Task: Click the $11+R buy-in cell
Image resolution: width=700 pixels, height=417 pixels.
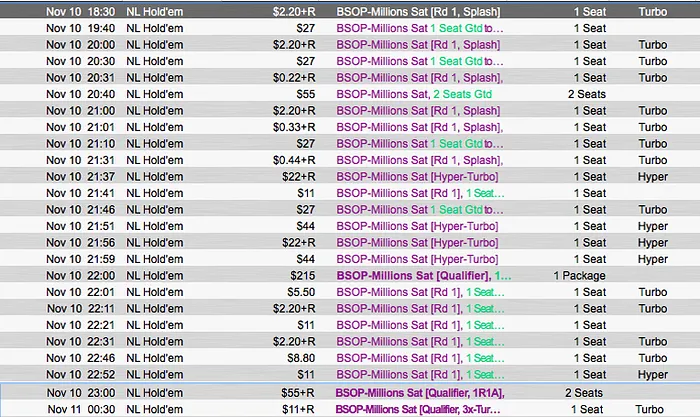Action: [x=298, y=409]
